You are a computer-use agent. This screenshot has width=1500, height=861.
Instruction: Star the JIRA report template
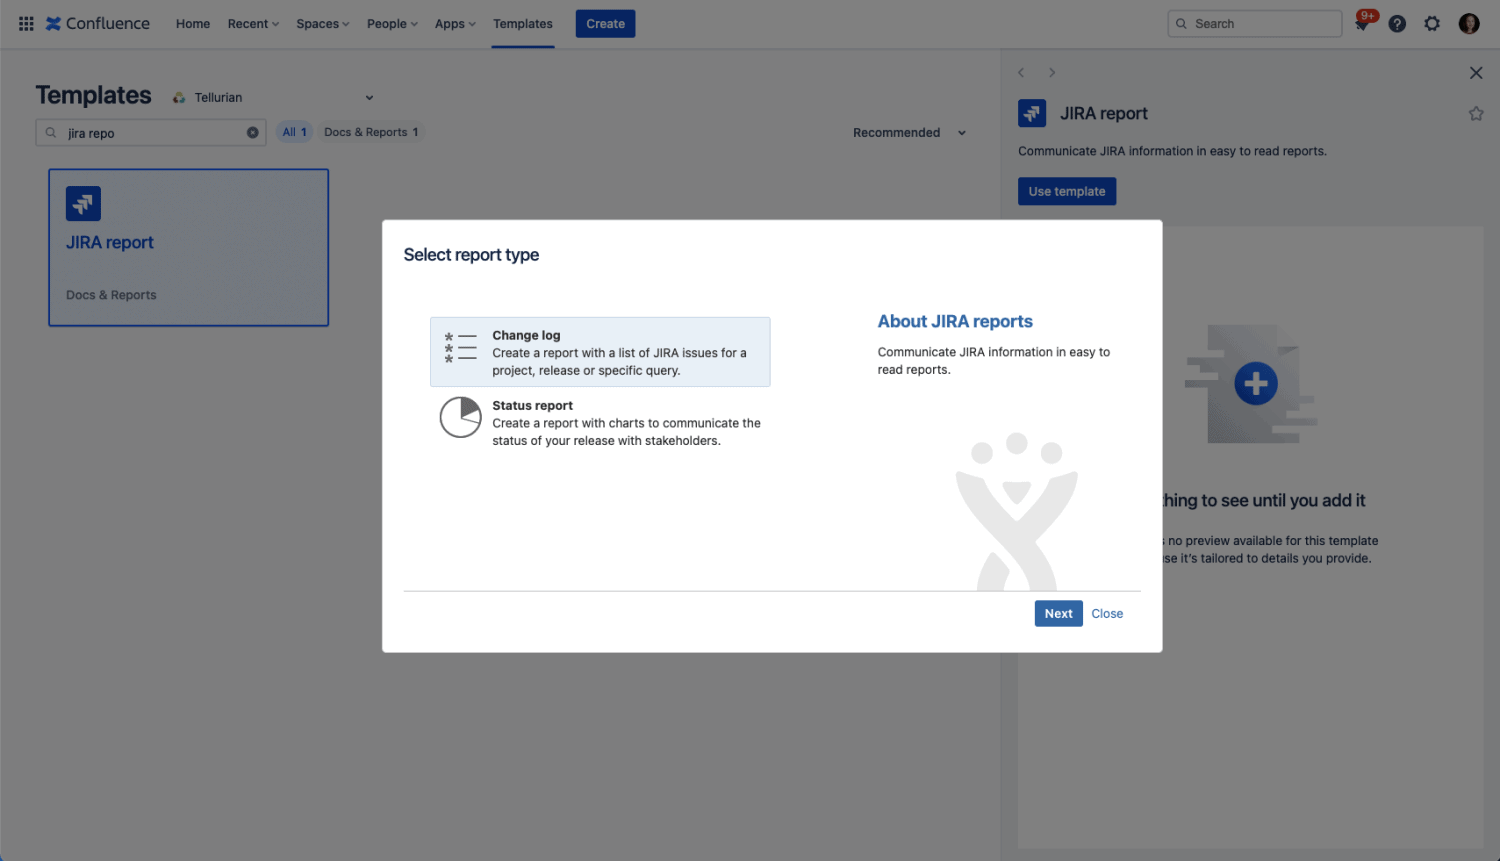click(1475, 114)
